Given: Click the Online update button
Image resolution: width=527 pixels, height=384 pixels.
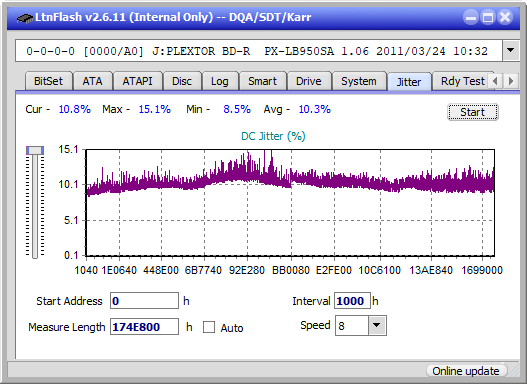Looking at the screenshot, I should point(466,371).
